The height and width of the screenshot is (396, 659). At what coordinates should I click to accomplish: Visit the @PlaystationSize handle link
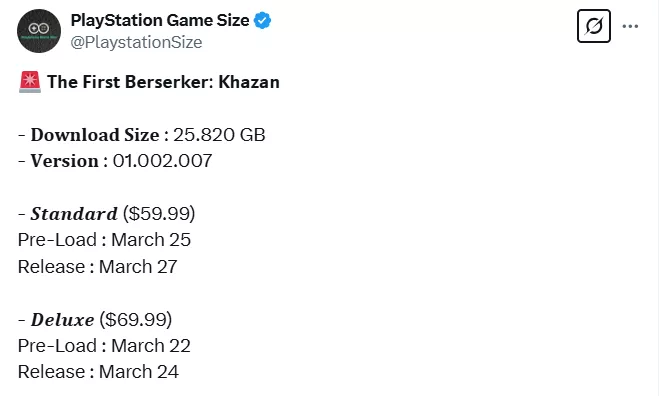(x=136, y=42)
